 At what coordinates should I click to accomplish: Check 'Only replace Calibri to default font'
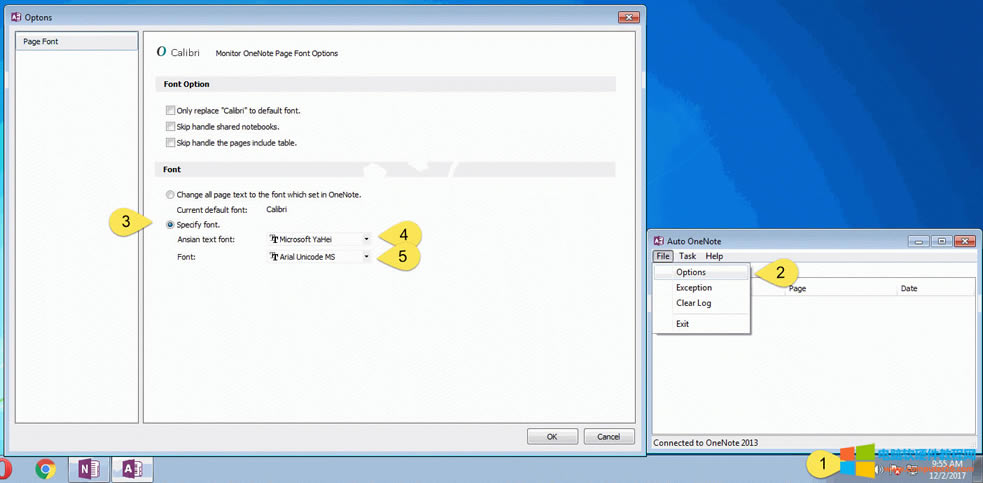click(170, 110)
